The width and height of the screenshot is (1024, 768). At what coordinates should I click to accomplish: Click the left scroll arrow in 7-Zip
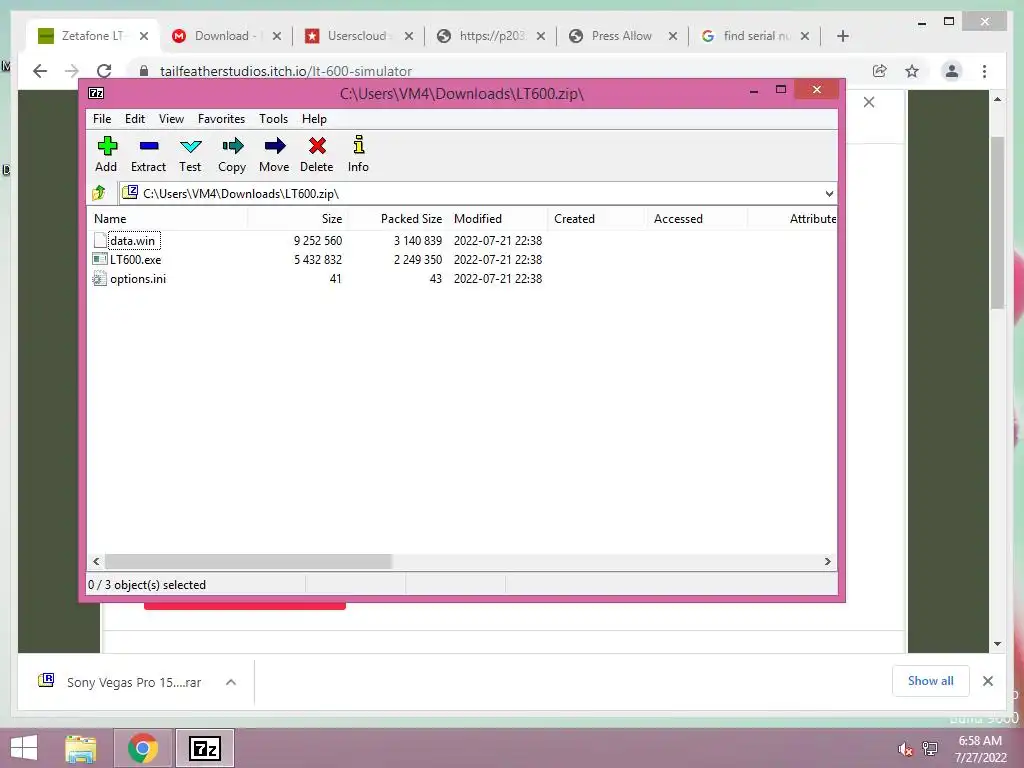click(96, 562)
